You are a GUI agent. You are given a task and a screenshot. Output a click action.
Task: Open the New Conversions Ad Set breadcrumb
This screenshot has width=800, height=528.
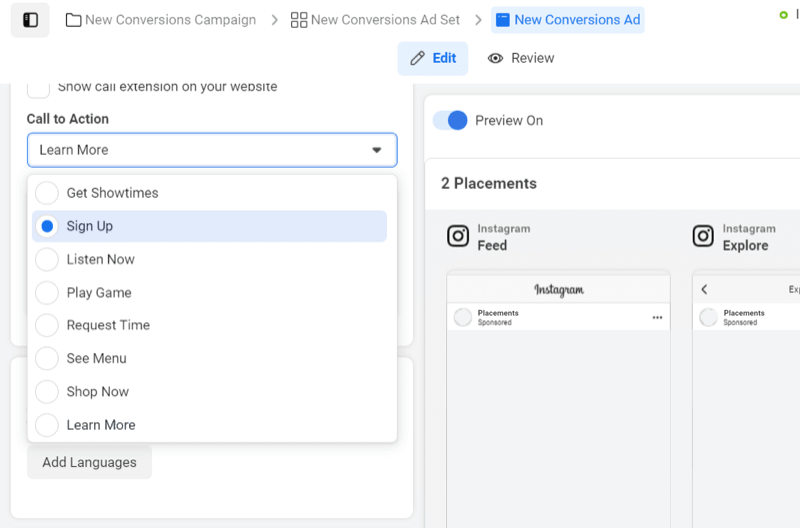point(385,20)
